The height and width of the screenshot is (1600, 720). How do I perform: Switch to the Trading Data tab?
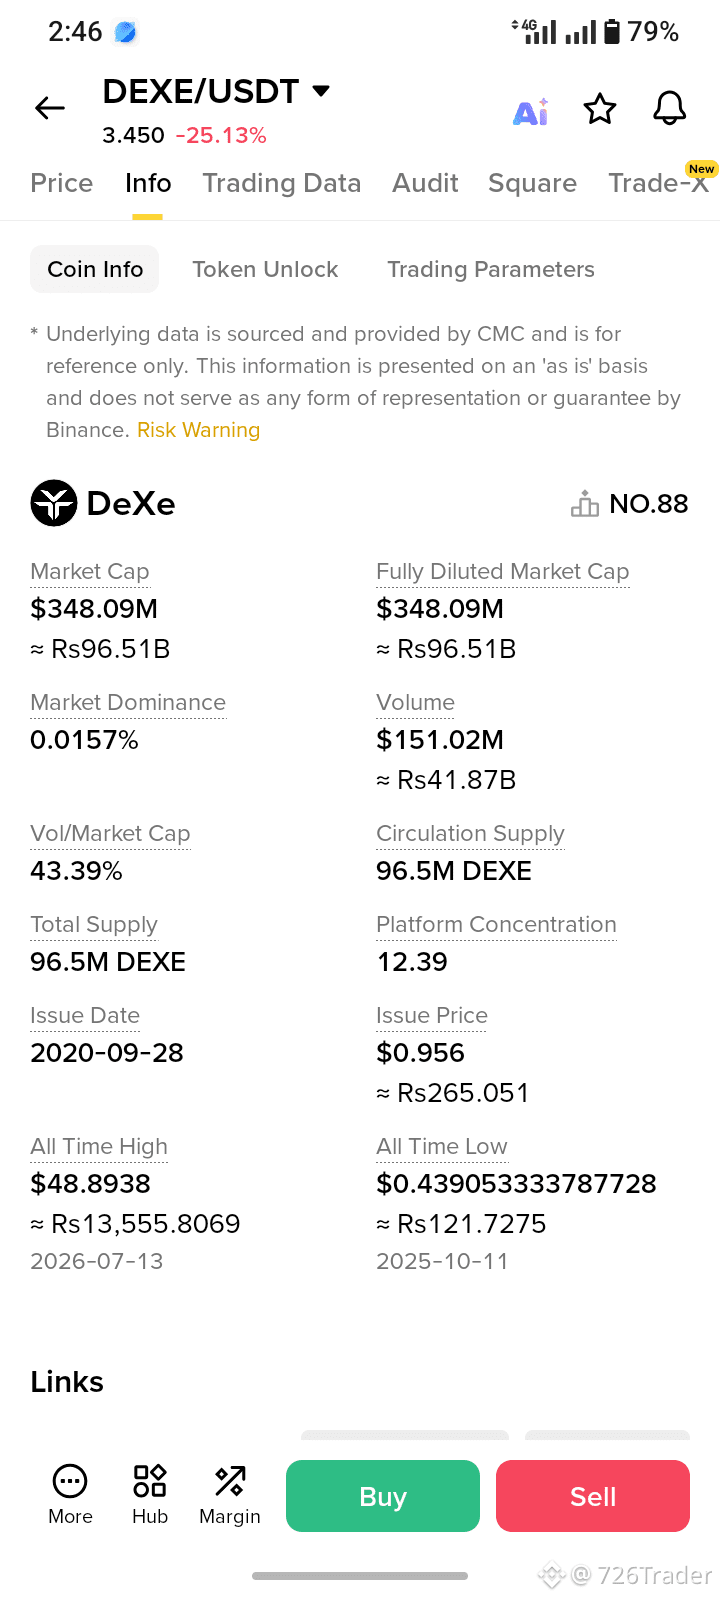coord(282,183)
